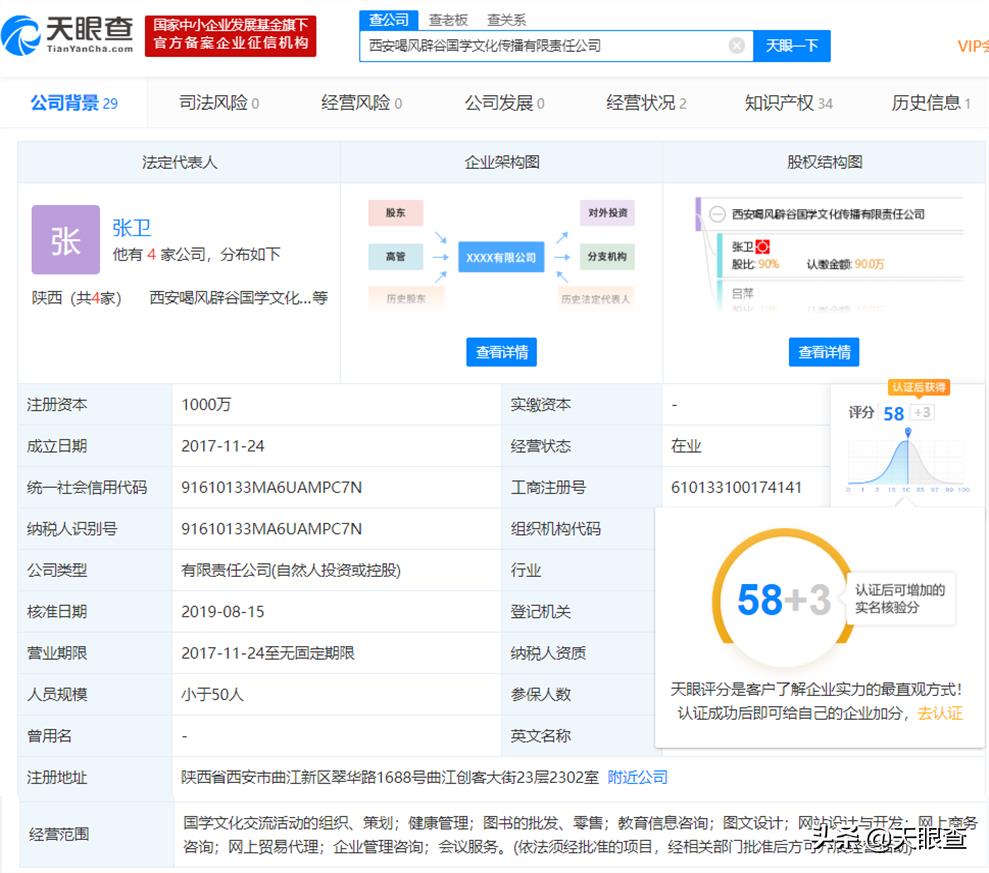Clear the search box with the X icon
Viewport: 989px width, 873px height.
(736, 45)
